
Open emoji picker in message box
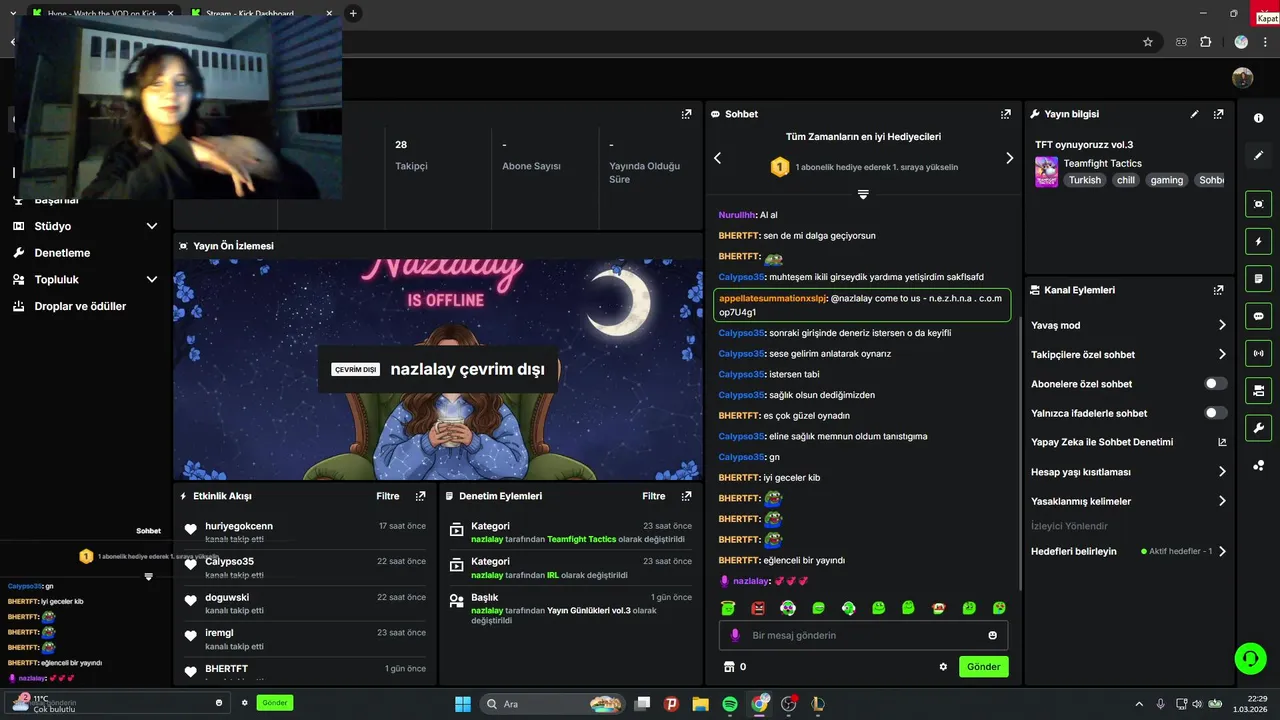(992, 635)
